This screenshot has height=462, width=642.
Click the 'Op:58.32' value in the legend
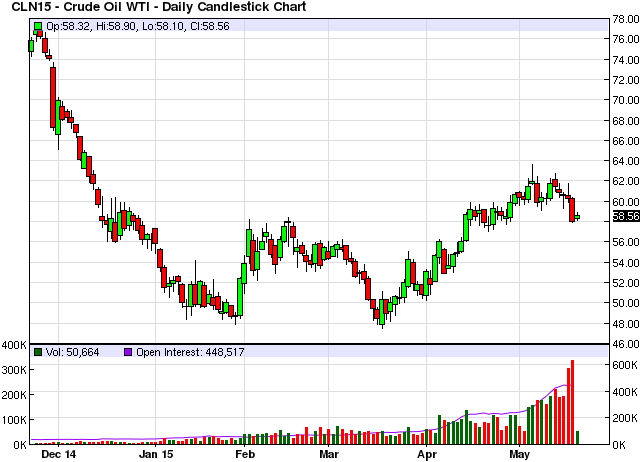(68, 26)
